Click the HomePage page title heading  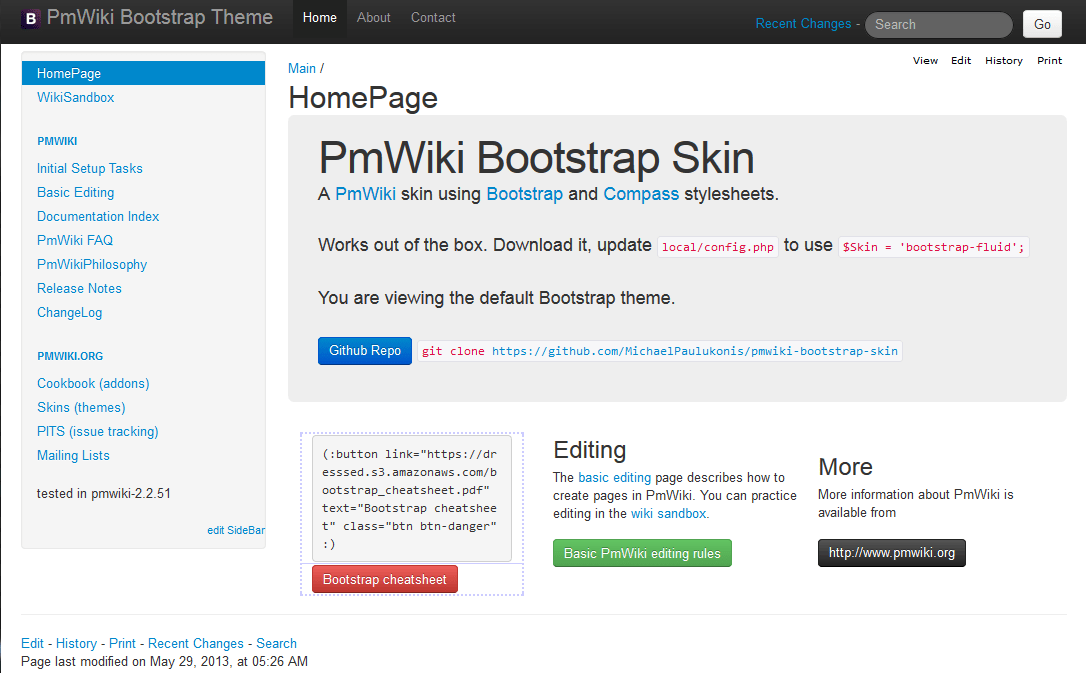(363, 98)
